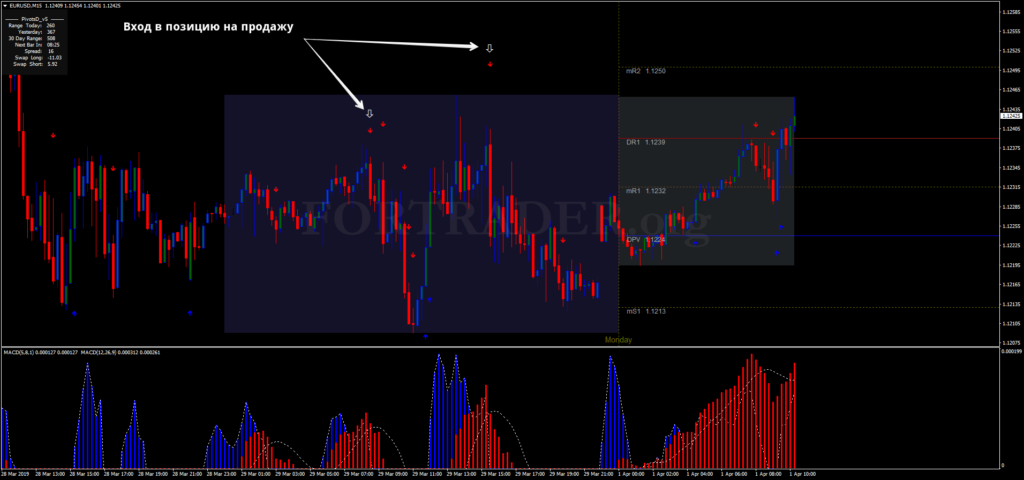Select the DPV 1.1224 daily pivot label
The image size is (1024, 480).
pos(645,240)
